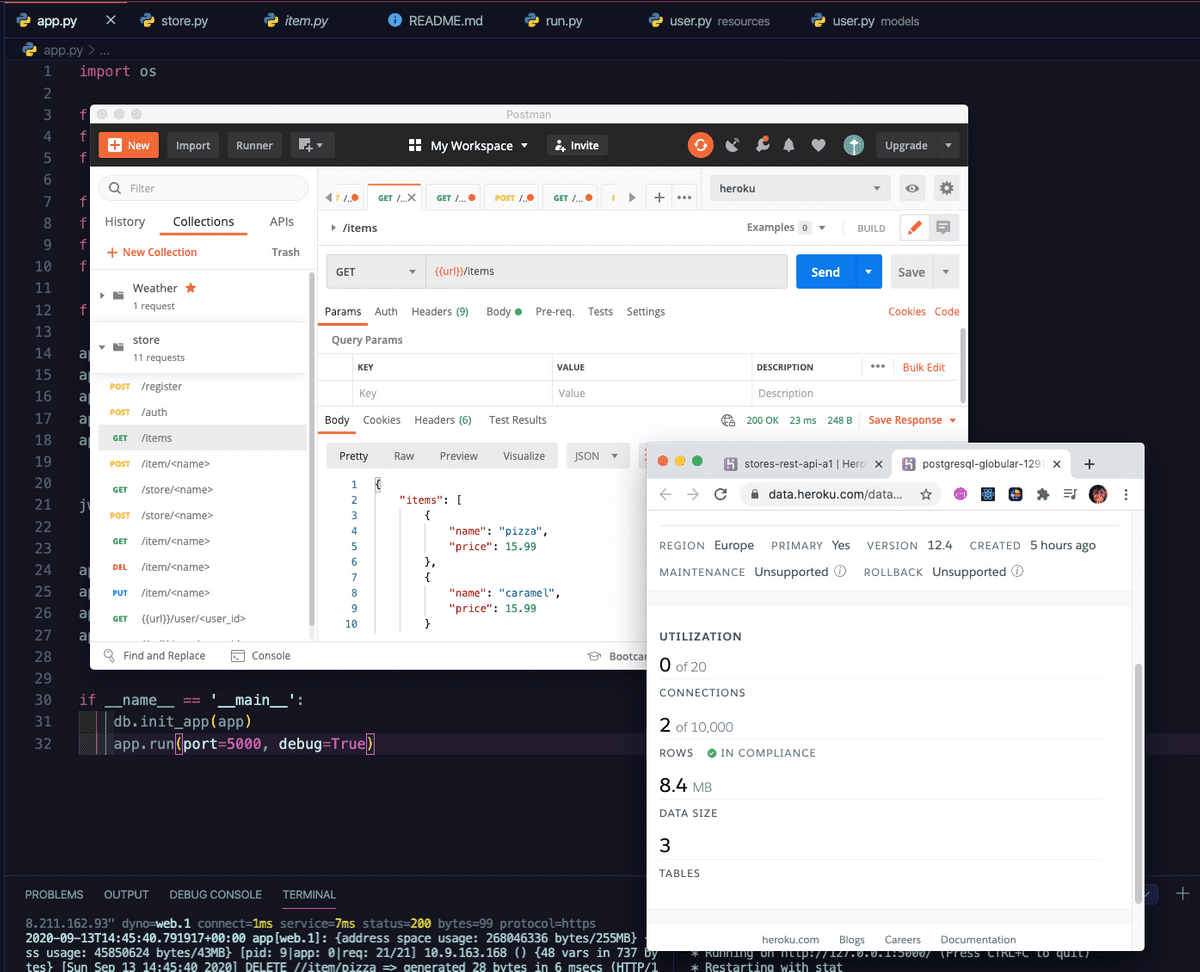Image resolution: width=1200 pixels, height=972 pixels.
Task: Bookmark the page with the star icon
Action: coord(926,494)
